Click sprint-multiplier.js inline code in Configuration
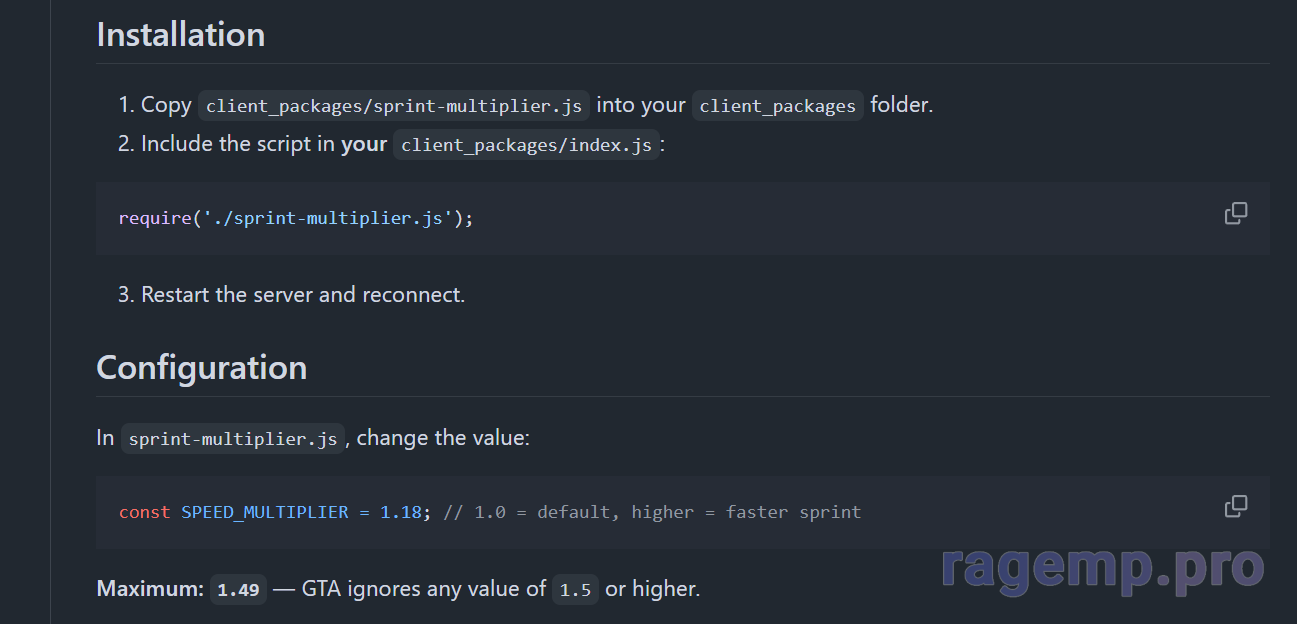 click(233, 439)
